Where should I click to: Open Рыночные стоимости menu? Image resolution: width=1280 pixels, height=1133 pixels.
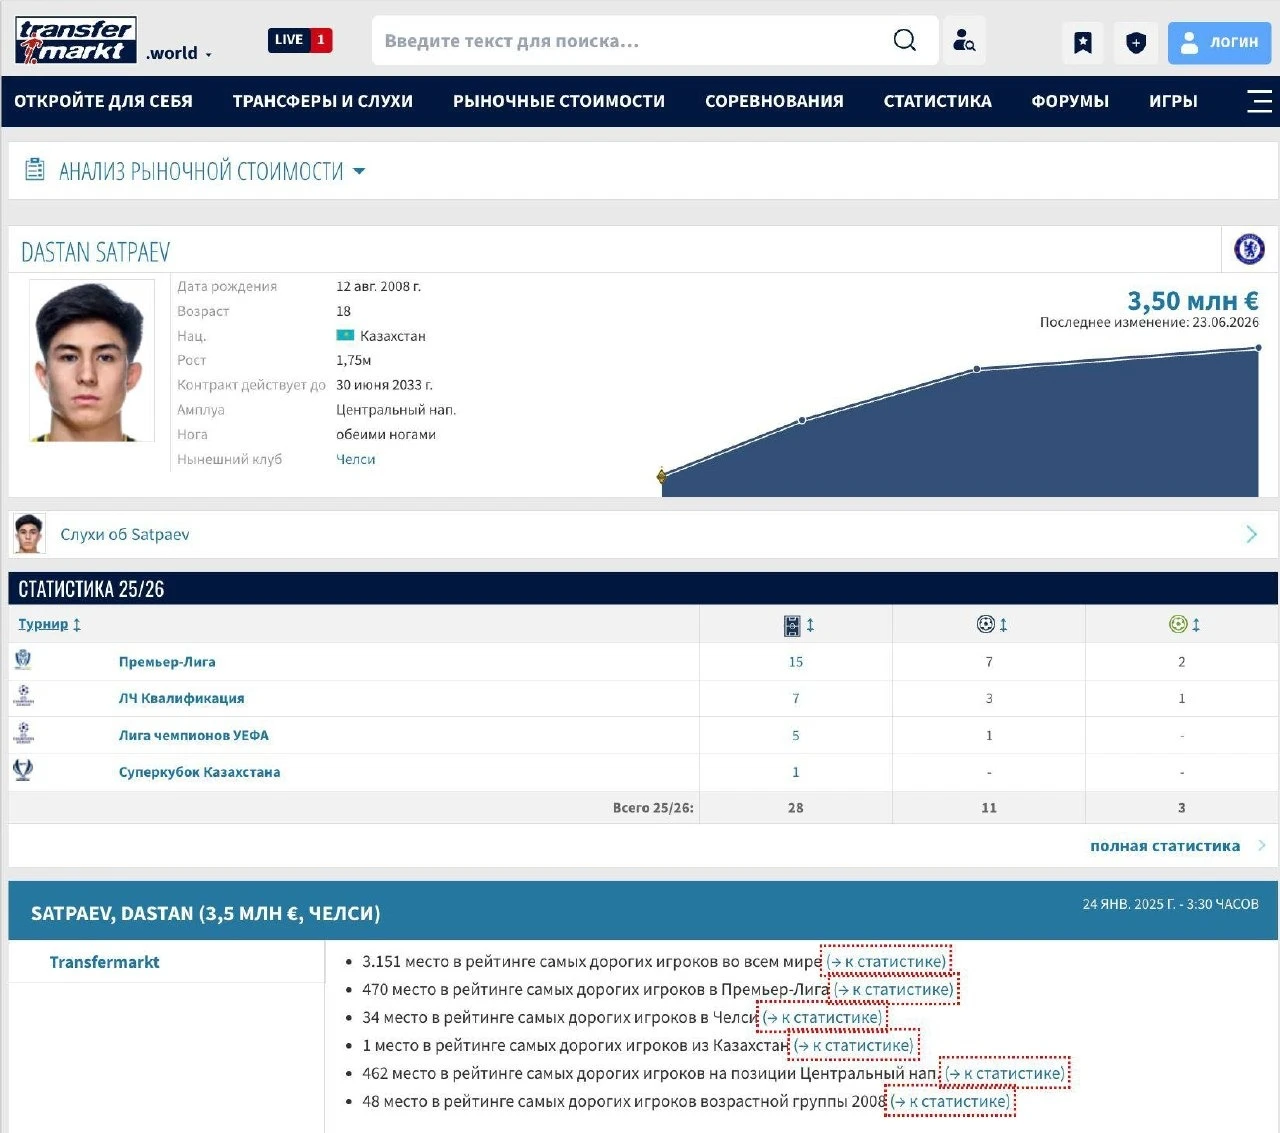559,101
